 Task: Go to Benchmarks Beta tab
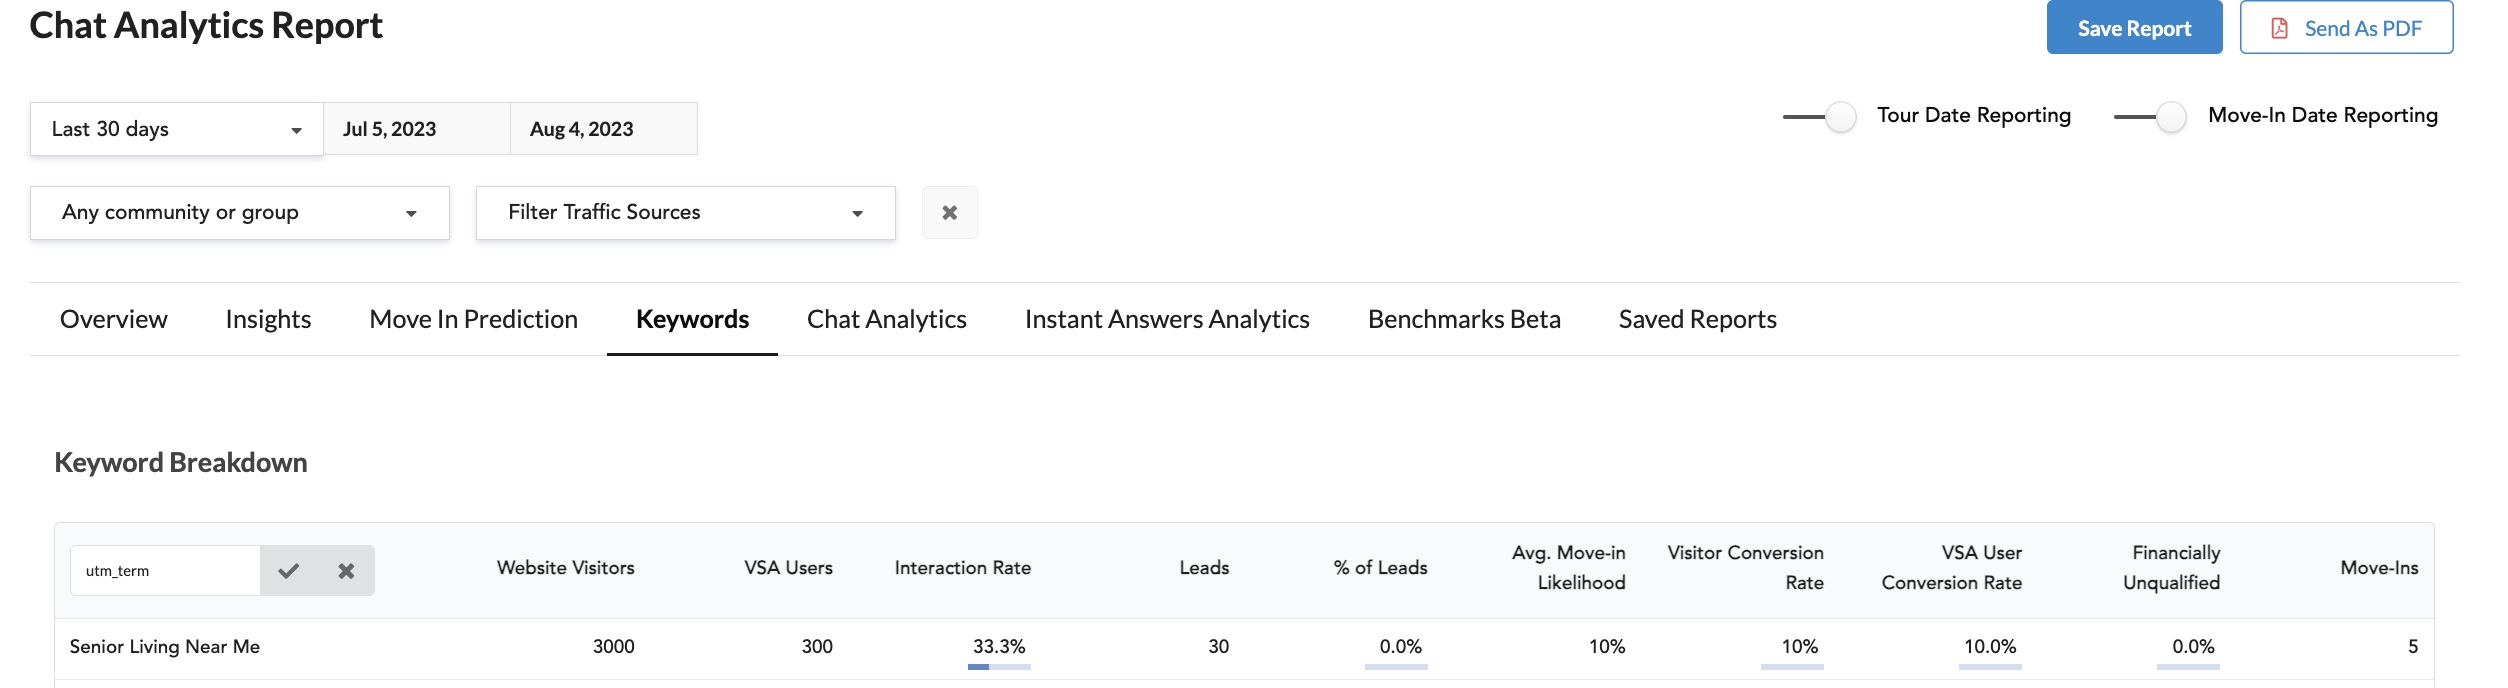coord(1463,319)
